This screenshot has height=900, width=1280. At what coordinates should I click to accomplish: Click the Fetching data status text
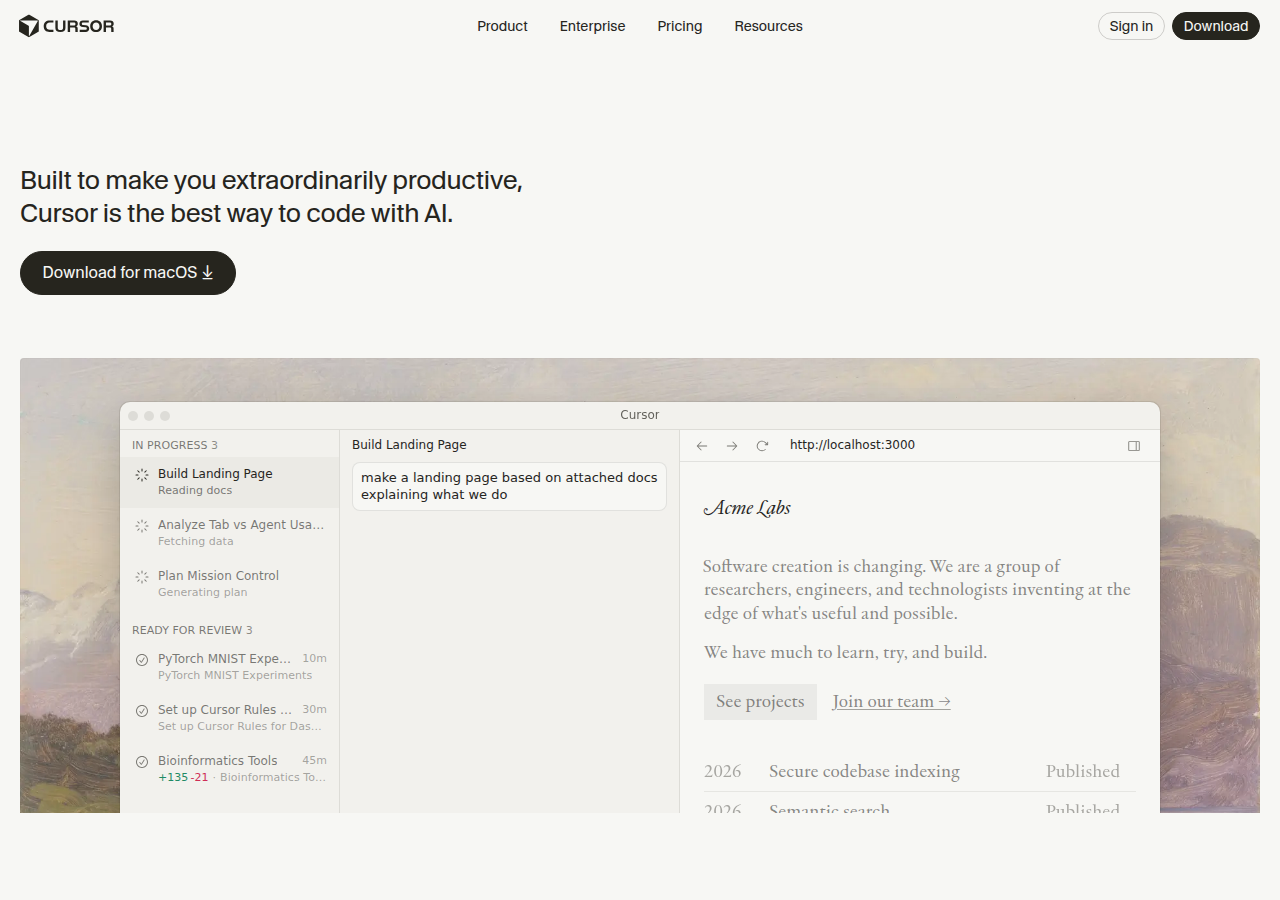pos(196,541)
